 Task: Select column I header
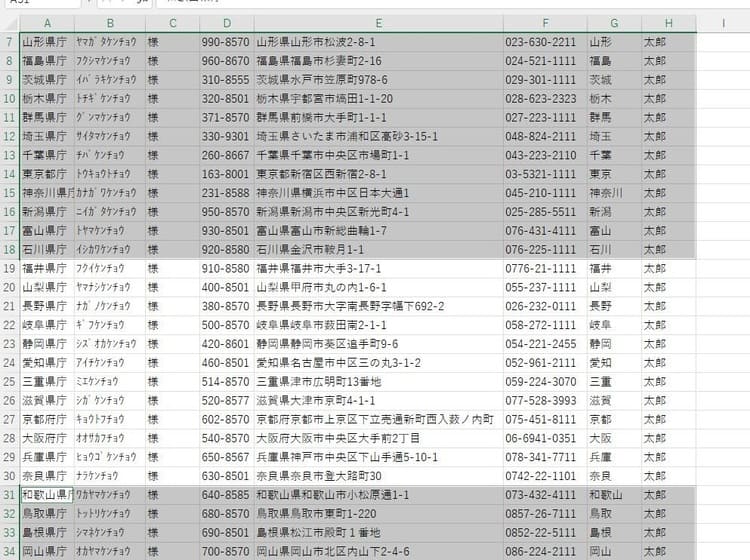pyautogui.click(x=723, y=23)
